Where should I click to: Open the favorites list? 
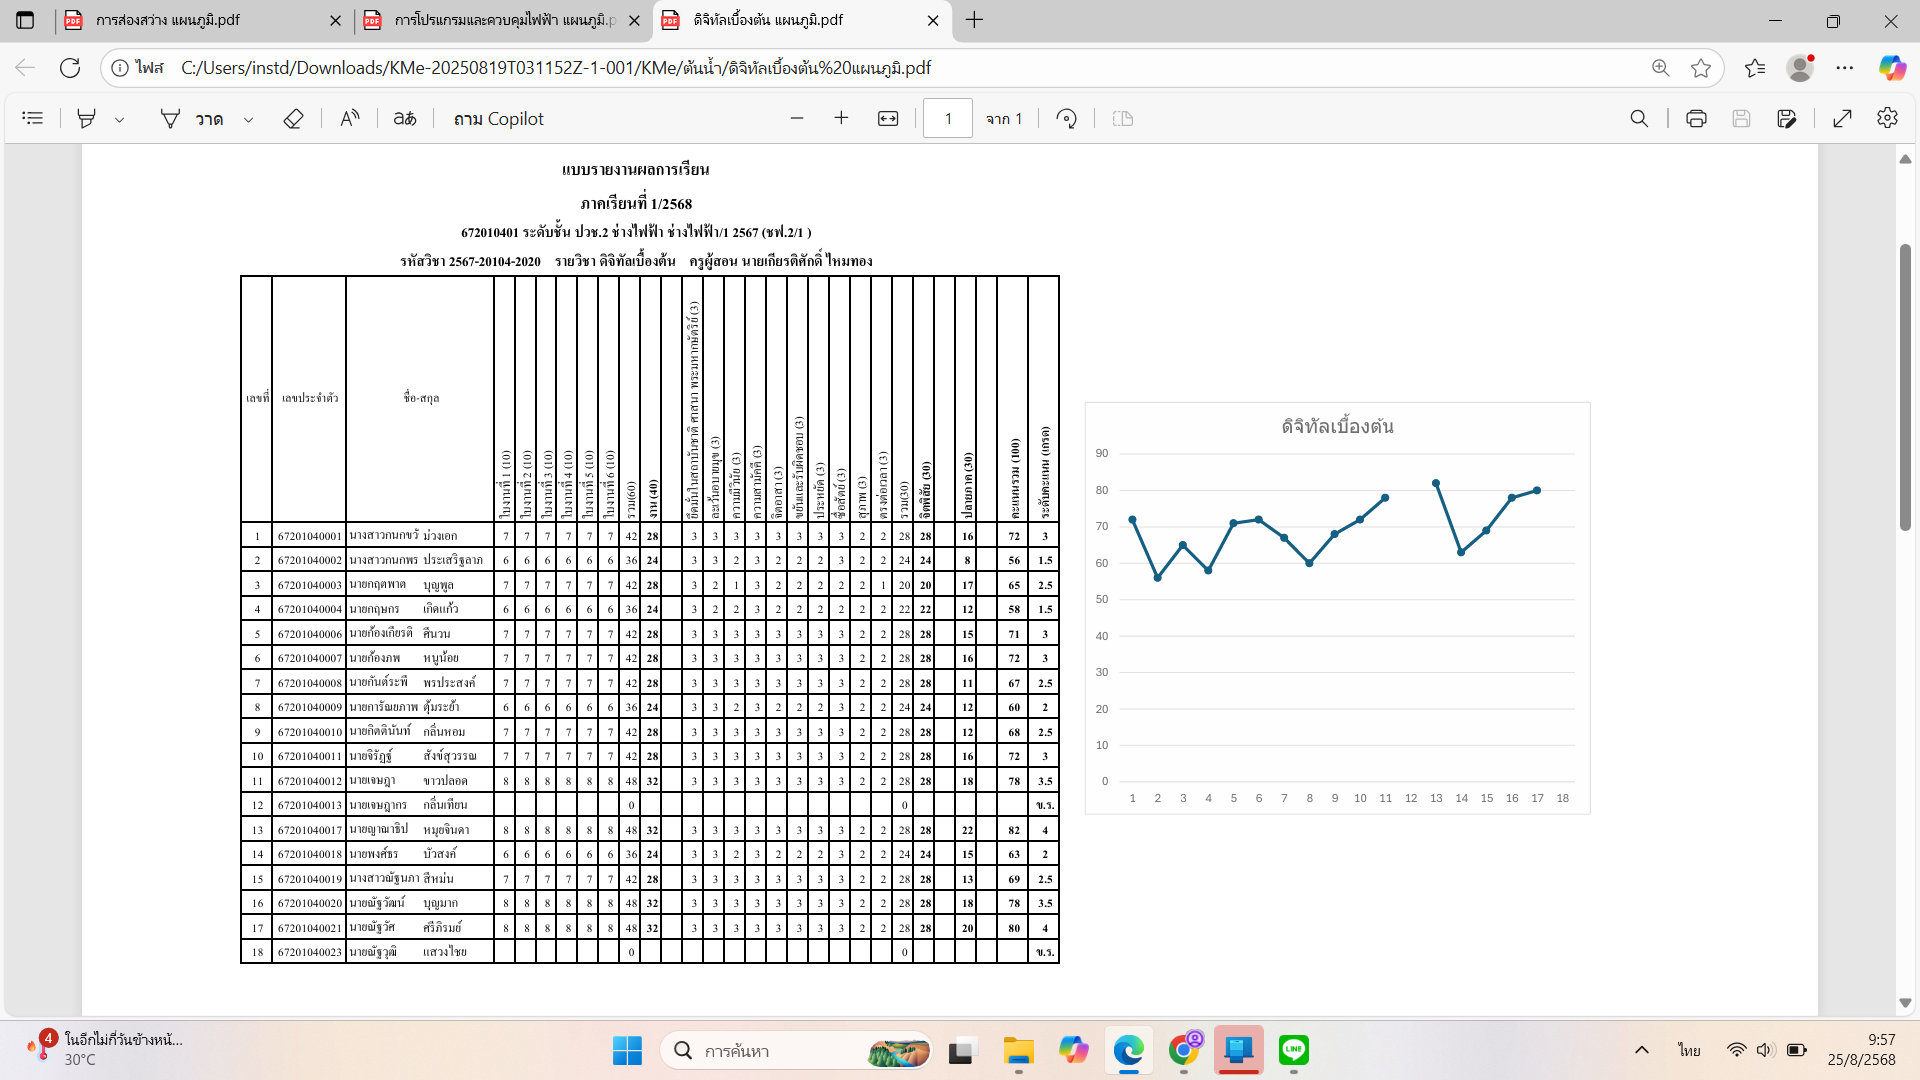point(1755,68)
